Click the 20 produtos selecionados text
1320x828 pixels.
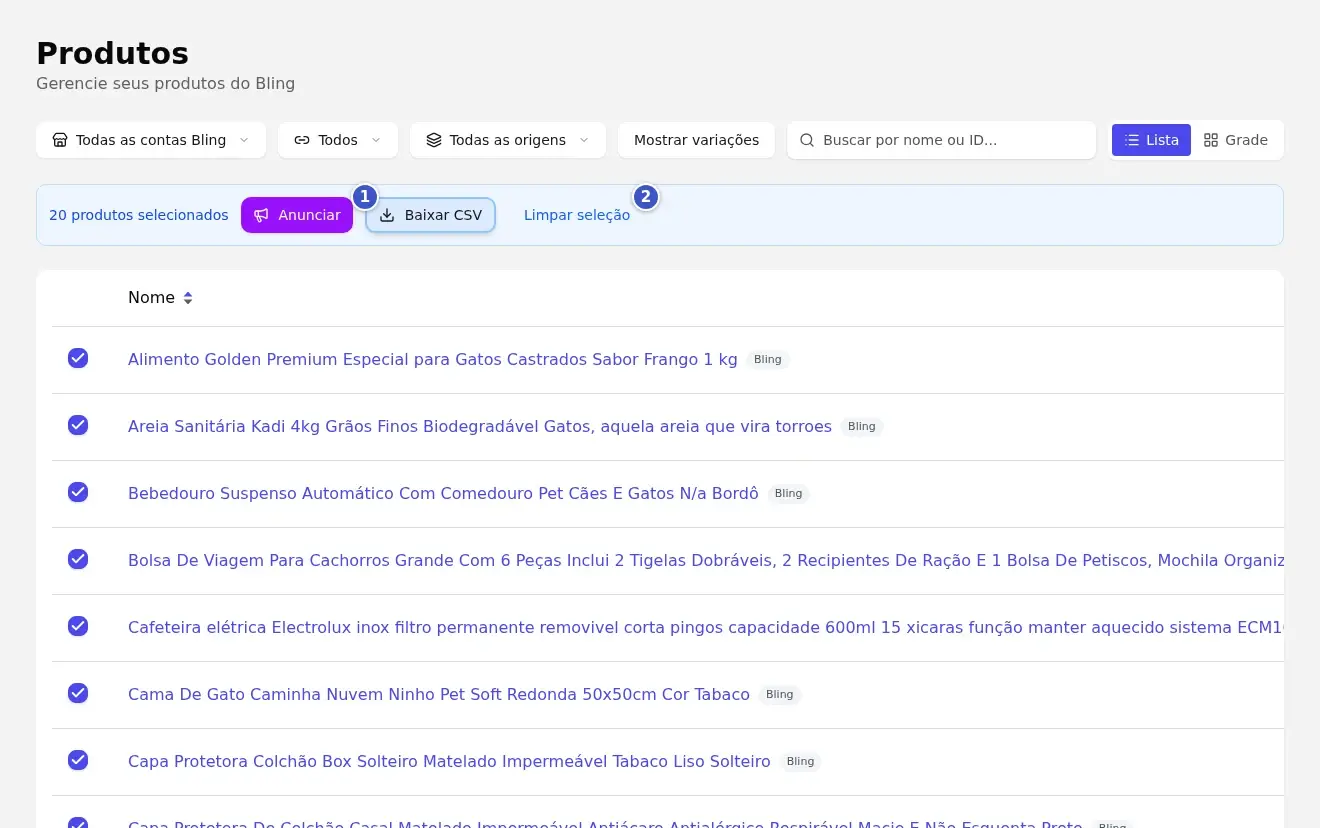(x=139, y=215)
